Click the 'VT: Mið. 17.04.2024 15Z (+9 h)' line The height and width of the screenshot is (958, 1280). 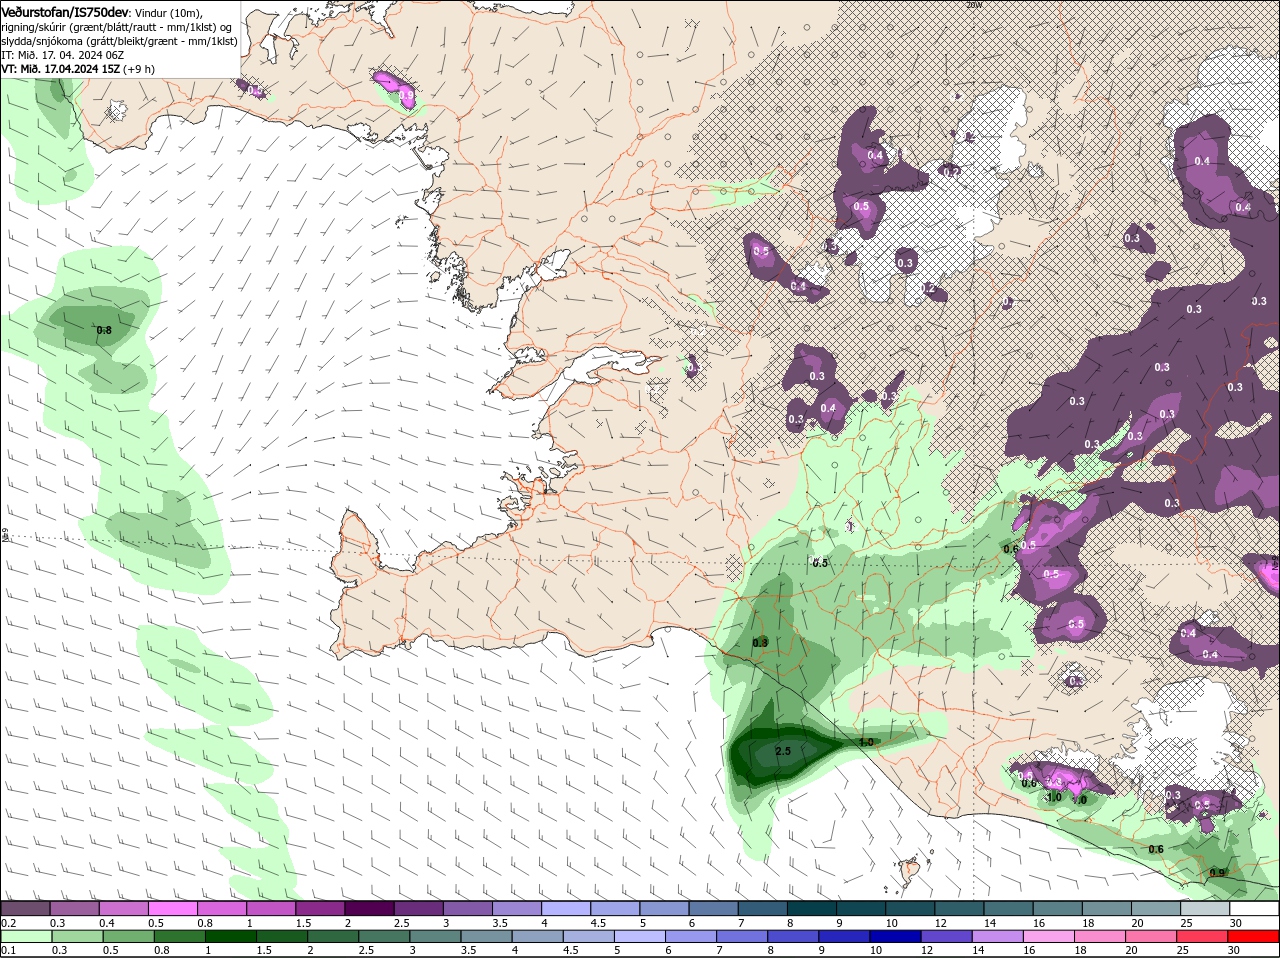click(78, 69)
